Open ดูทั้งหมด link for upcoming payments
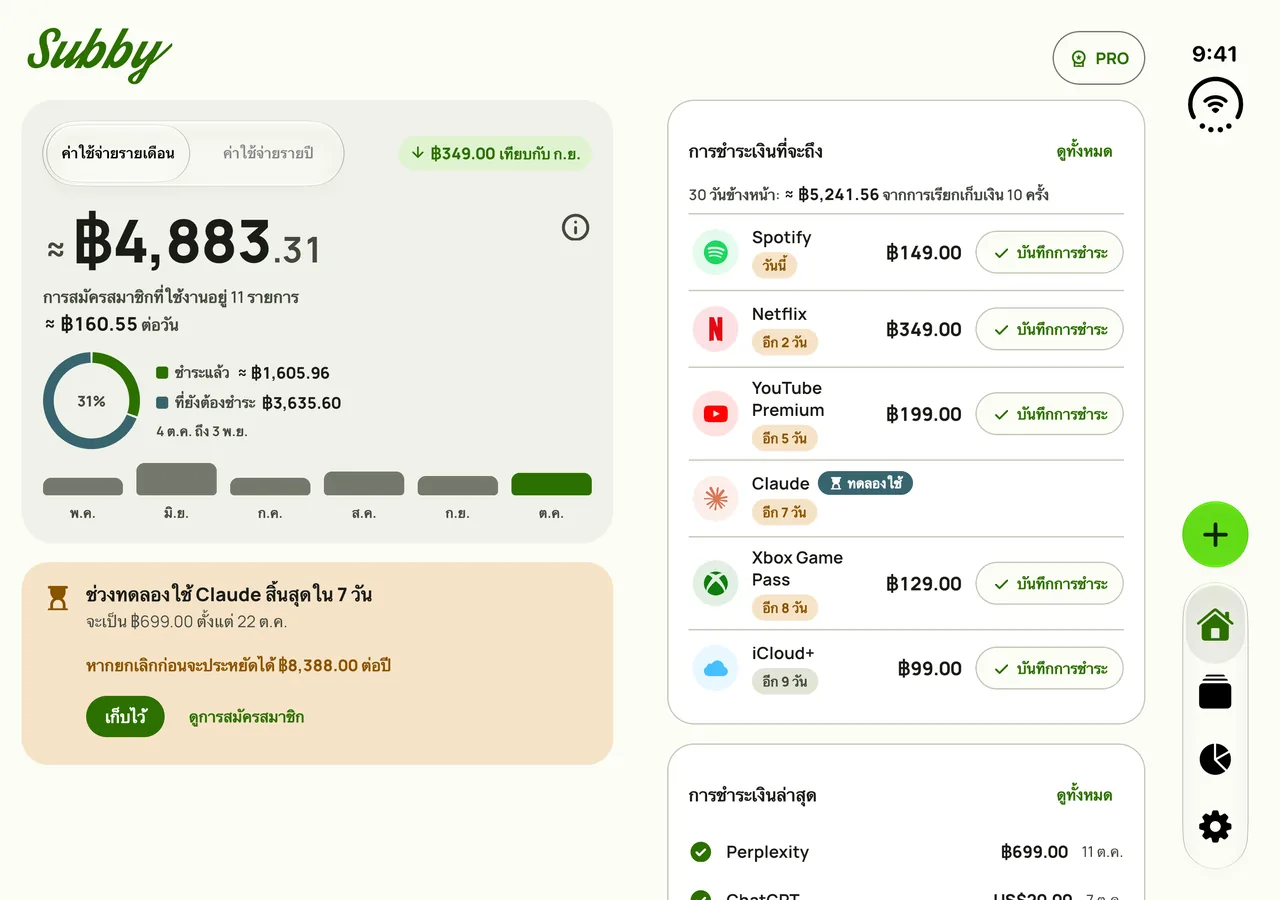Viewport: 1280px width, 900px height. (1084, 152)
